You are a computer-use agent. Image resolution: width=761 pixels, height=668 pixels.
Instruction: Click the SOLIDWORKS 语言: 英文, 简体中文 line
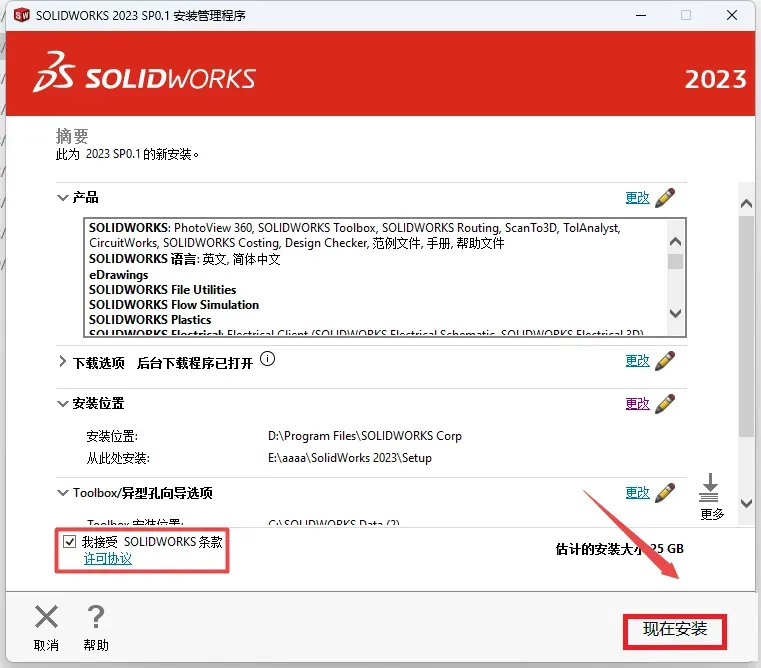click(x=184, y=259)
